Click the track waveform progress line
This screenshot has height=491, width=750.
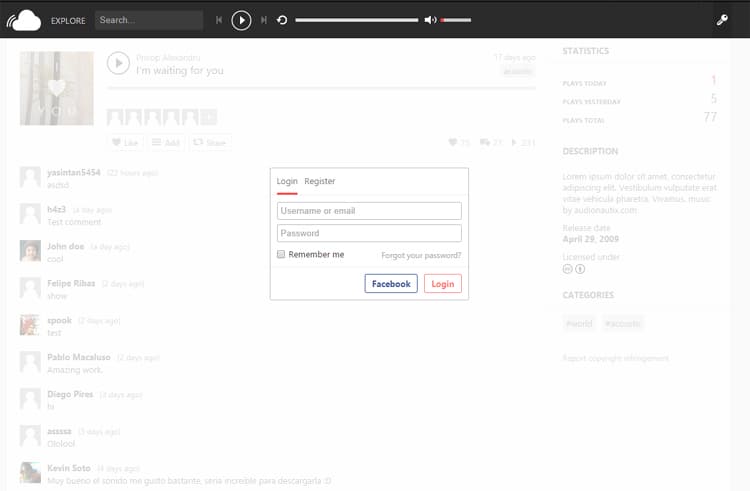tap(321, 88)
